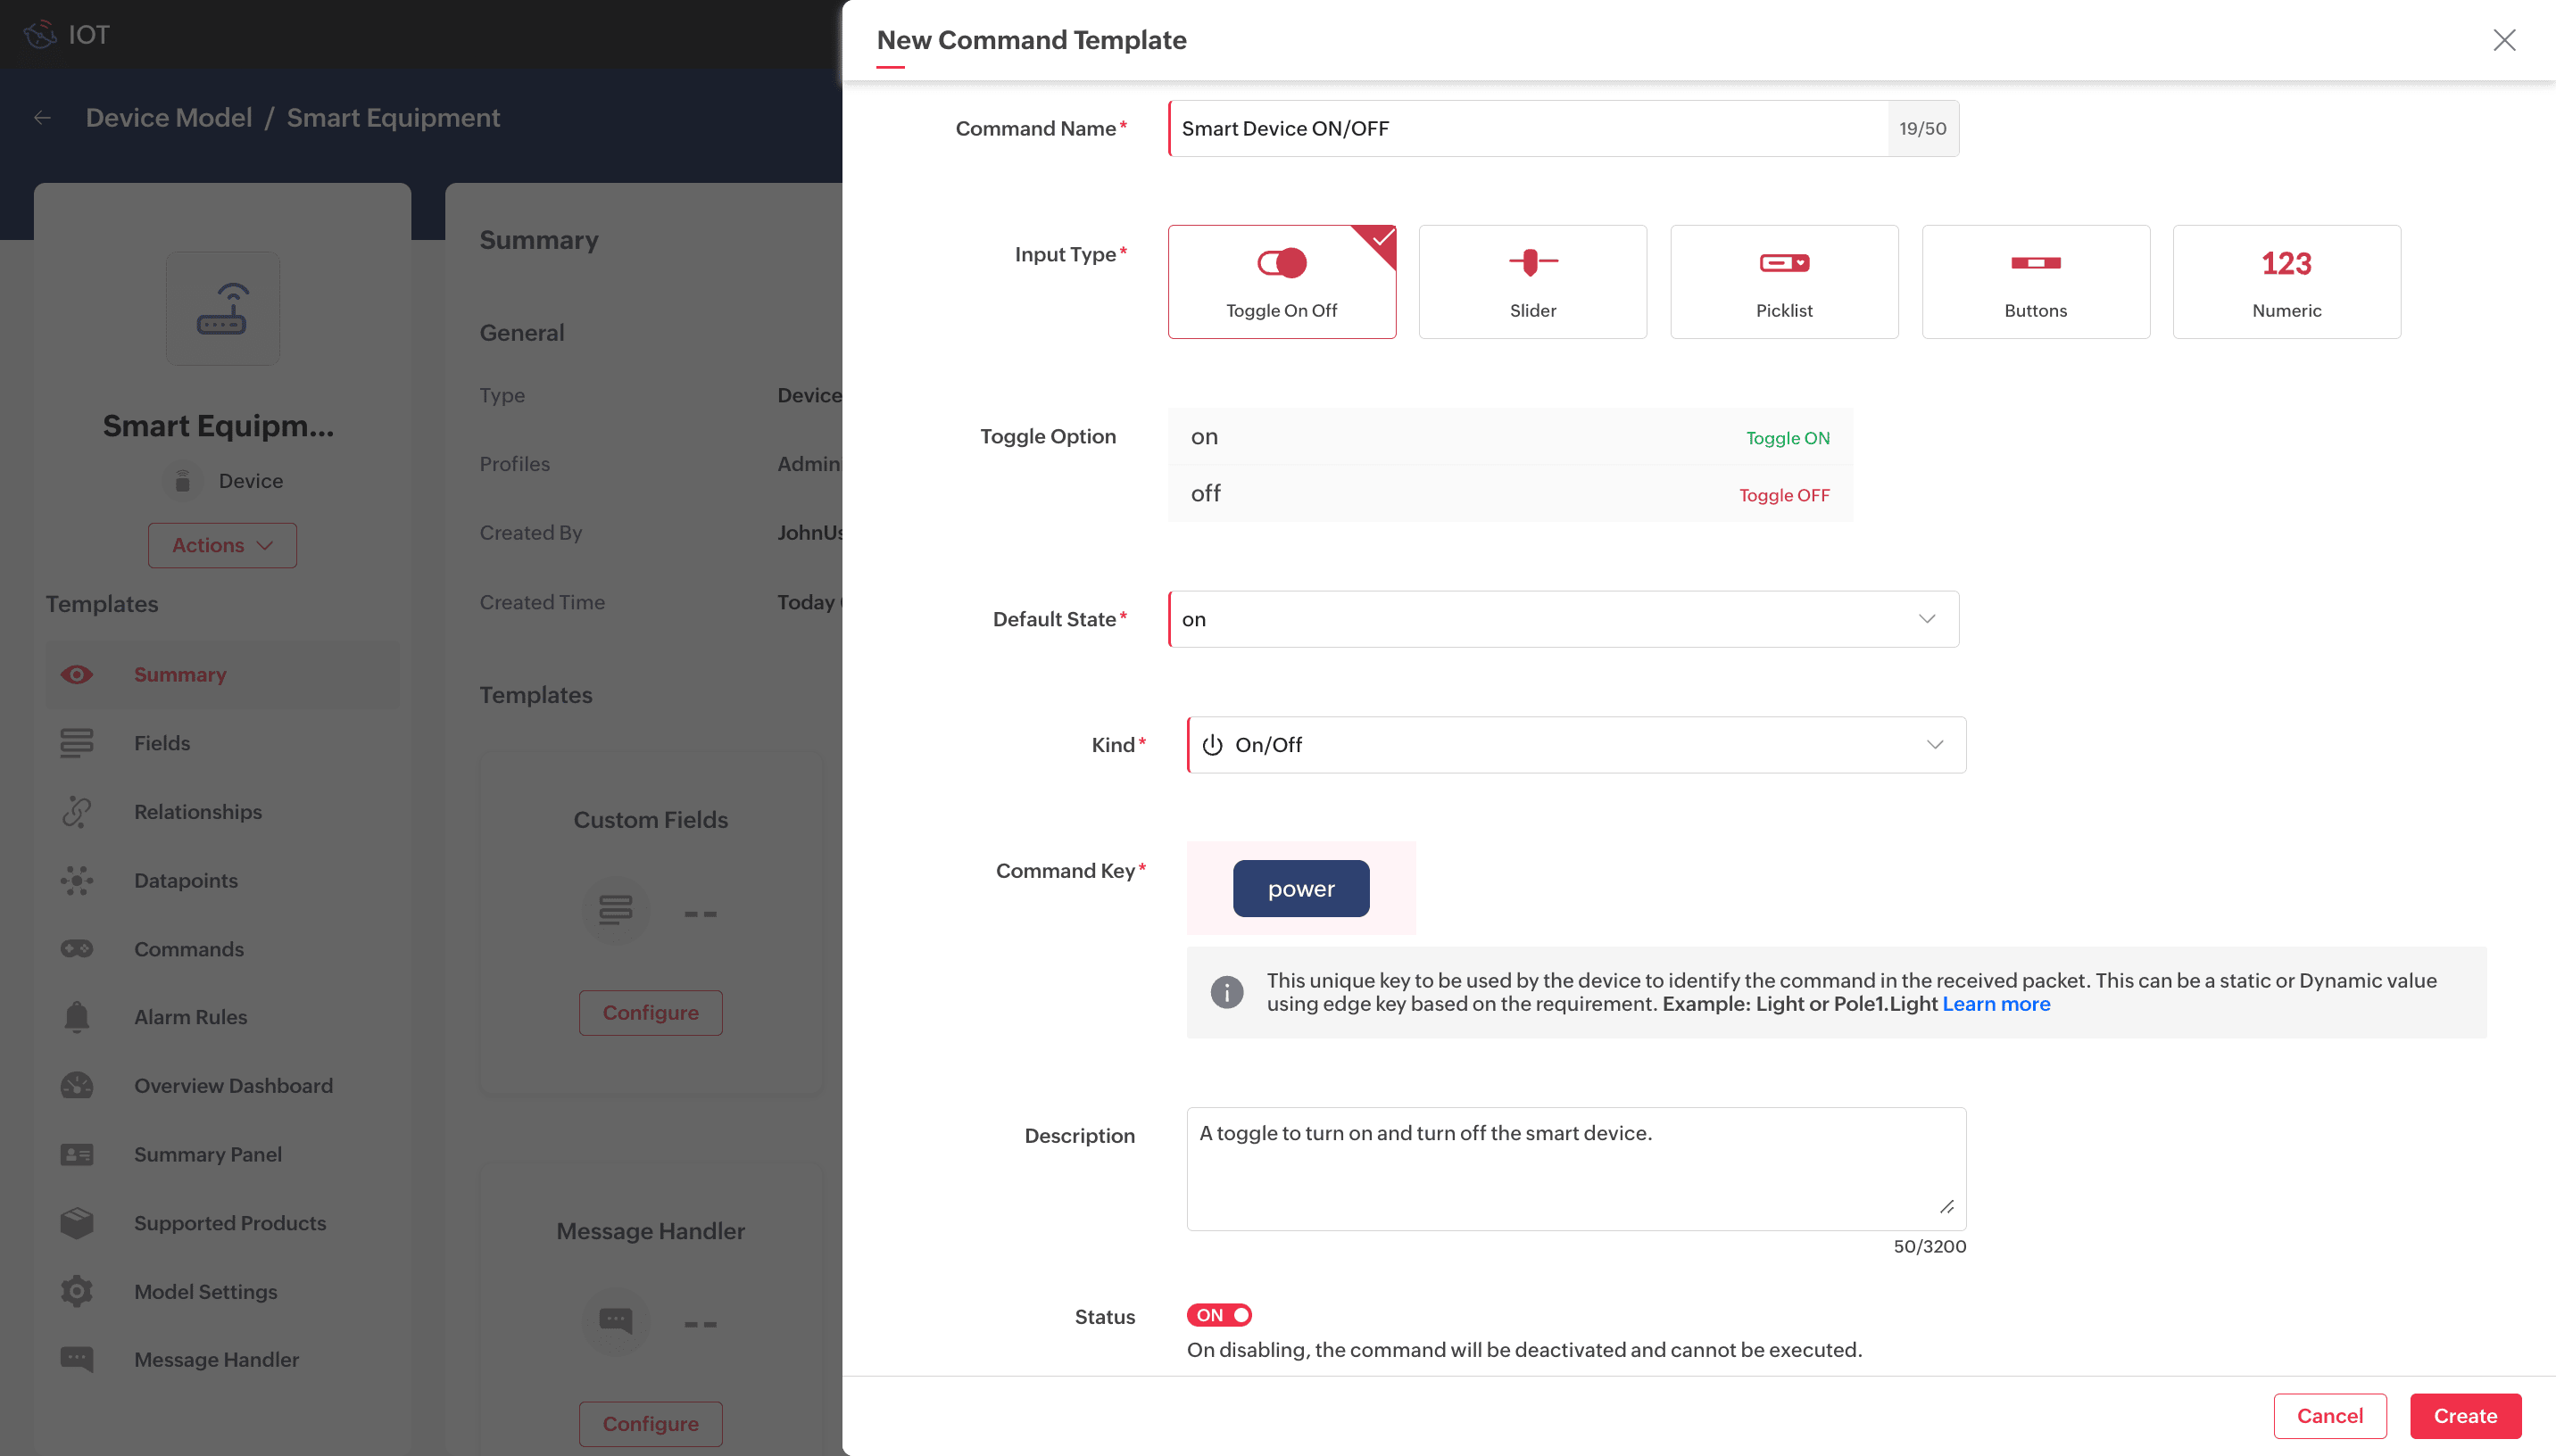This screenshot has height=1456, width=2556.
Task: Click the Alarm Rules bell icon
Action: click(x=76, y=1017)
